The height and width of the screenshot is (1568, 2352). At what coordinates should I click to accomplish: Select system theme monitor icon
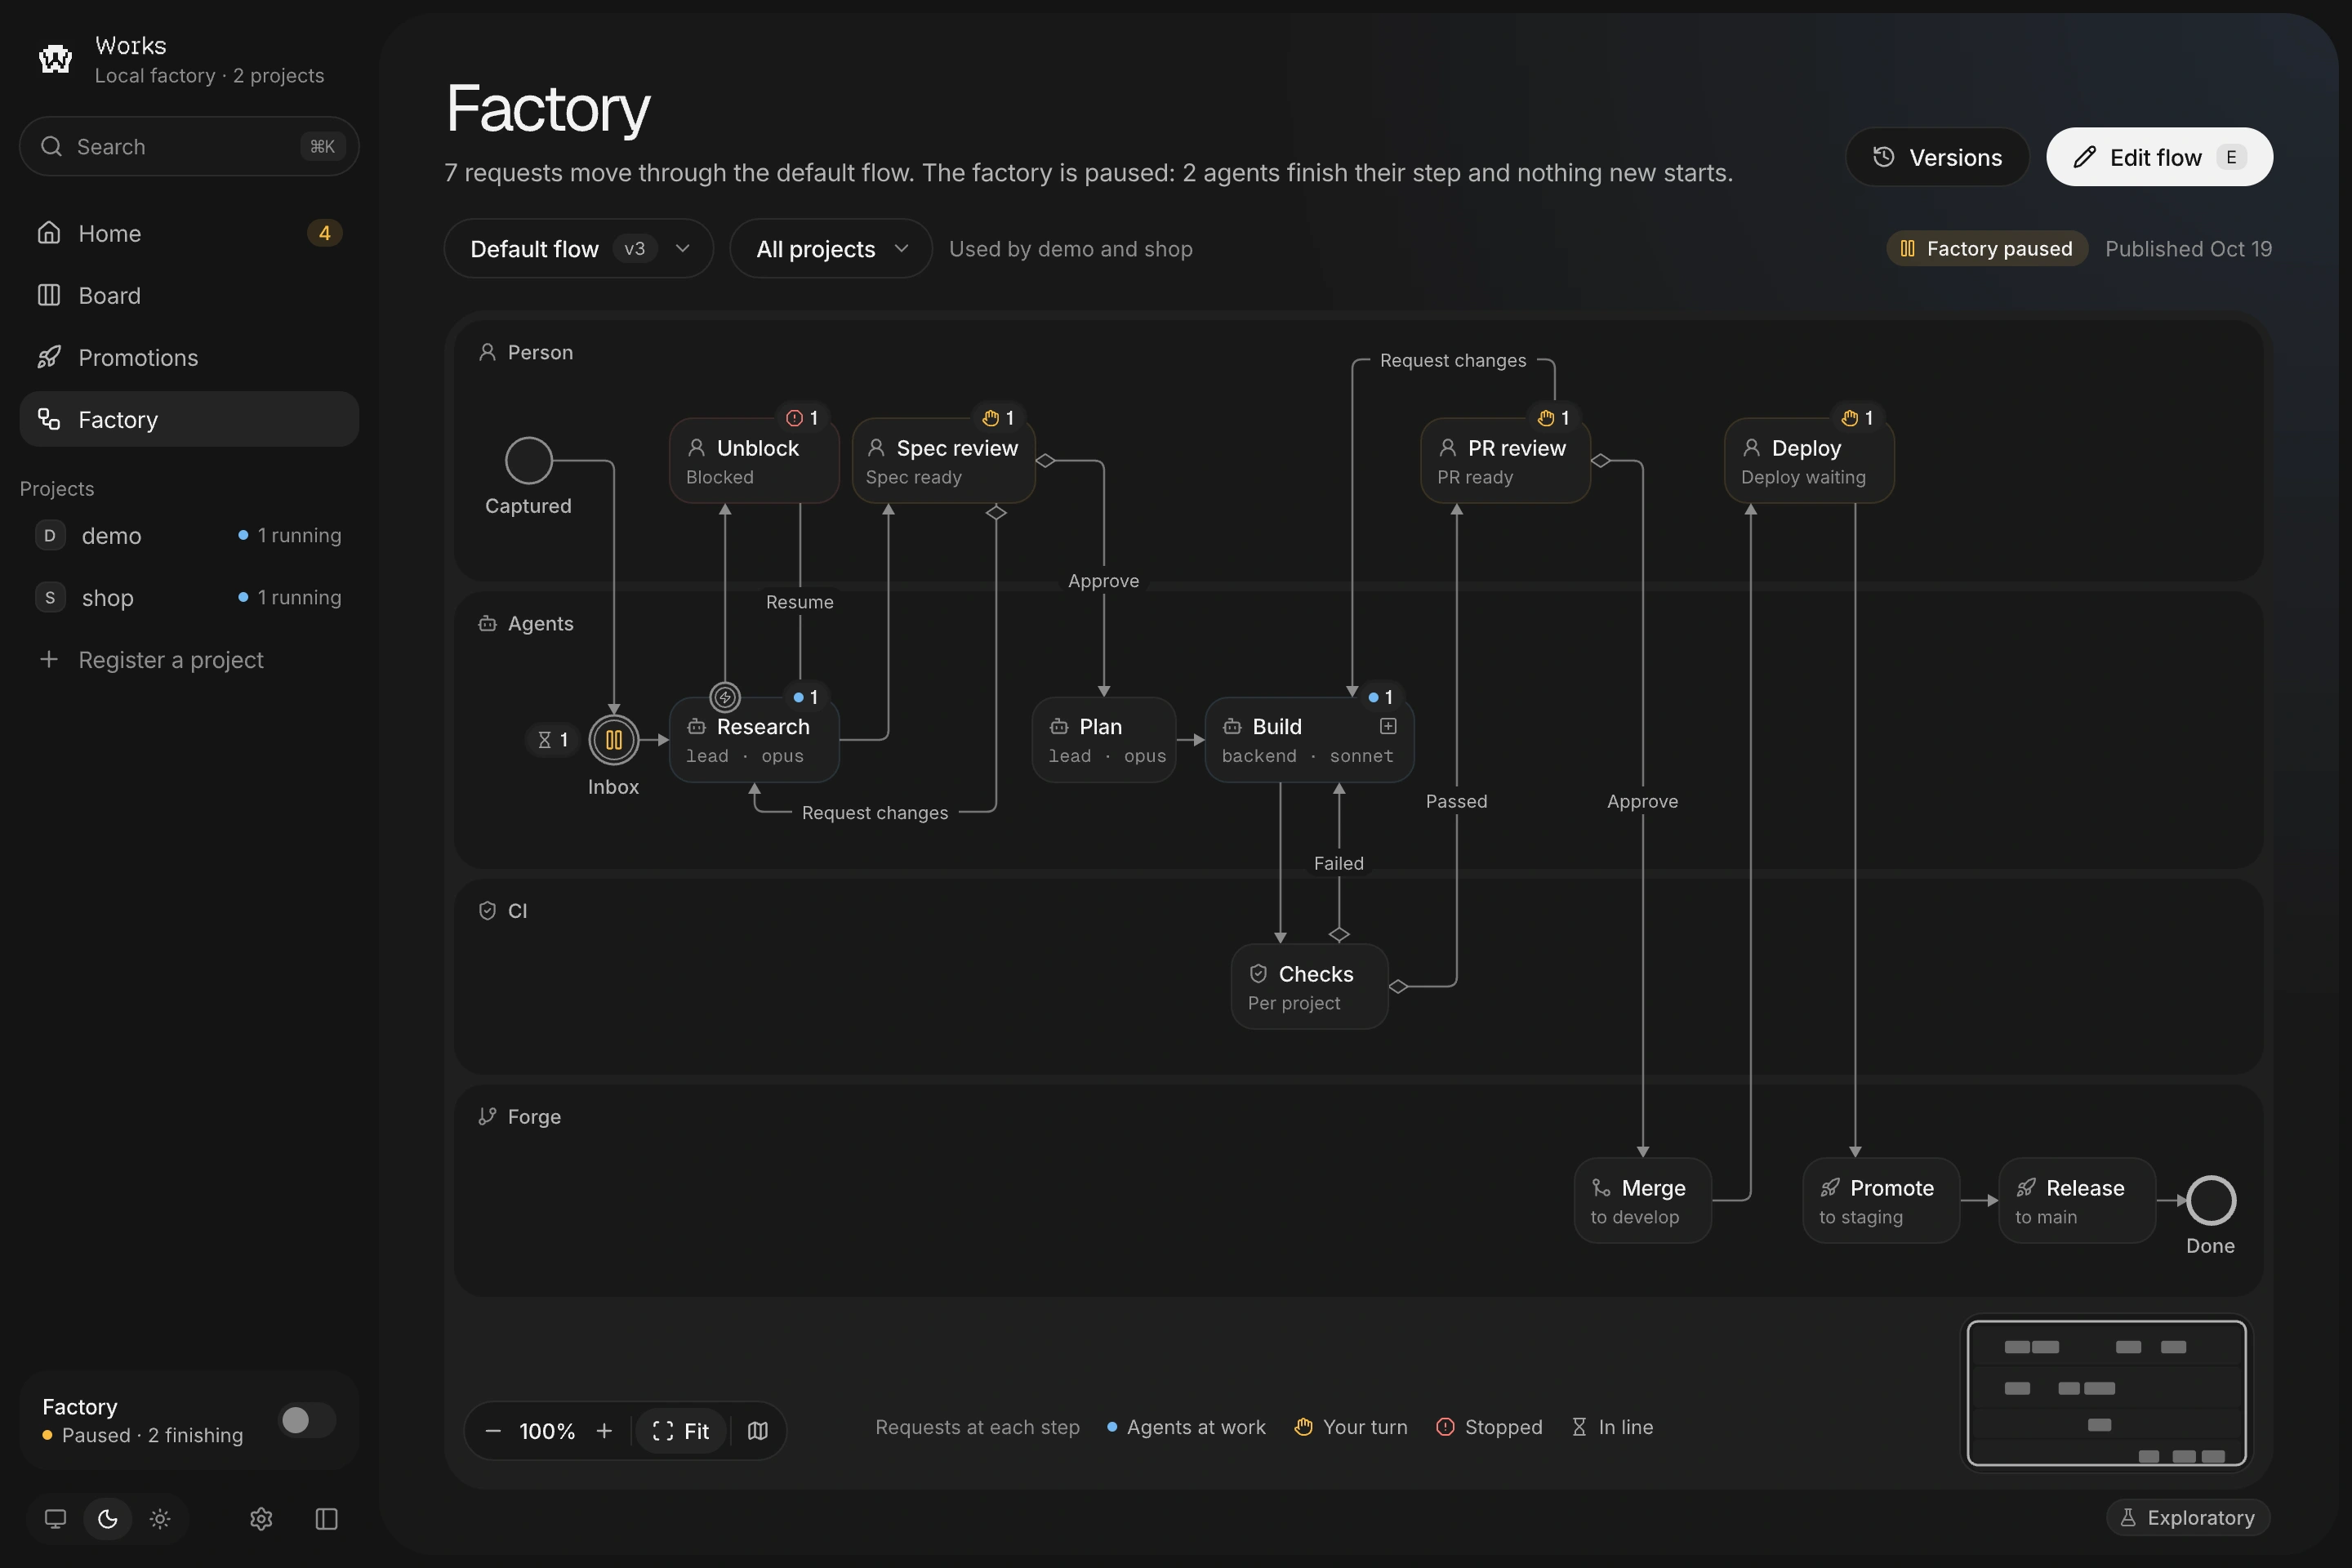[55, 1518]
